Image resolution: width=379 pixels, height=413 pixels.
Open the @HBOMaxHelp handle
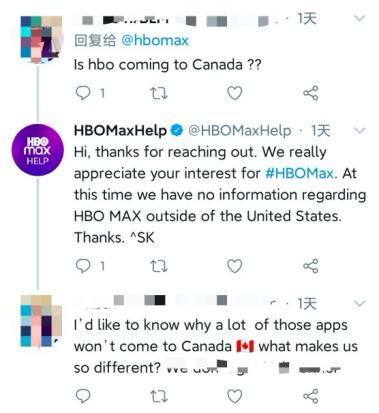click(240, 130)
